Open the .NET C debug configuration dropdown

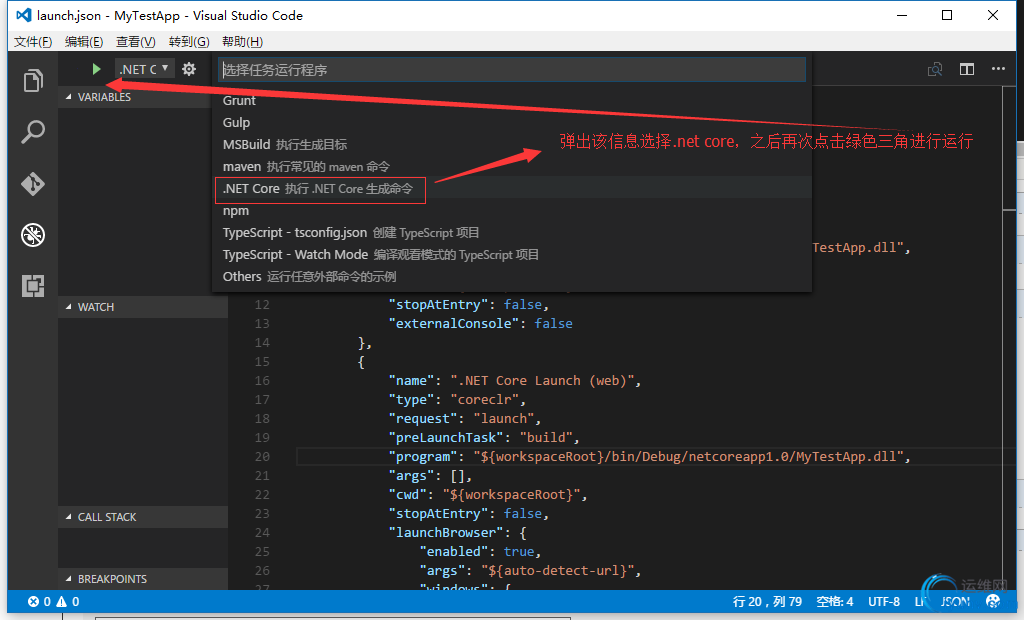tap(144, 69)
